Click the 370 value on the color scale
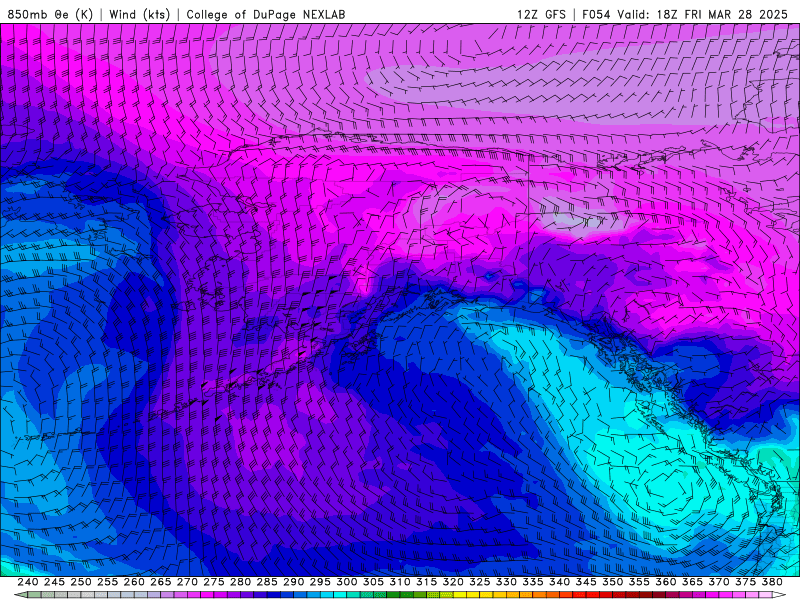 tap(719, 582)
